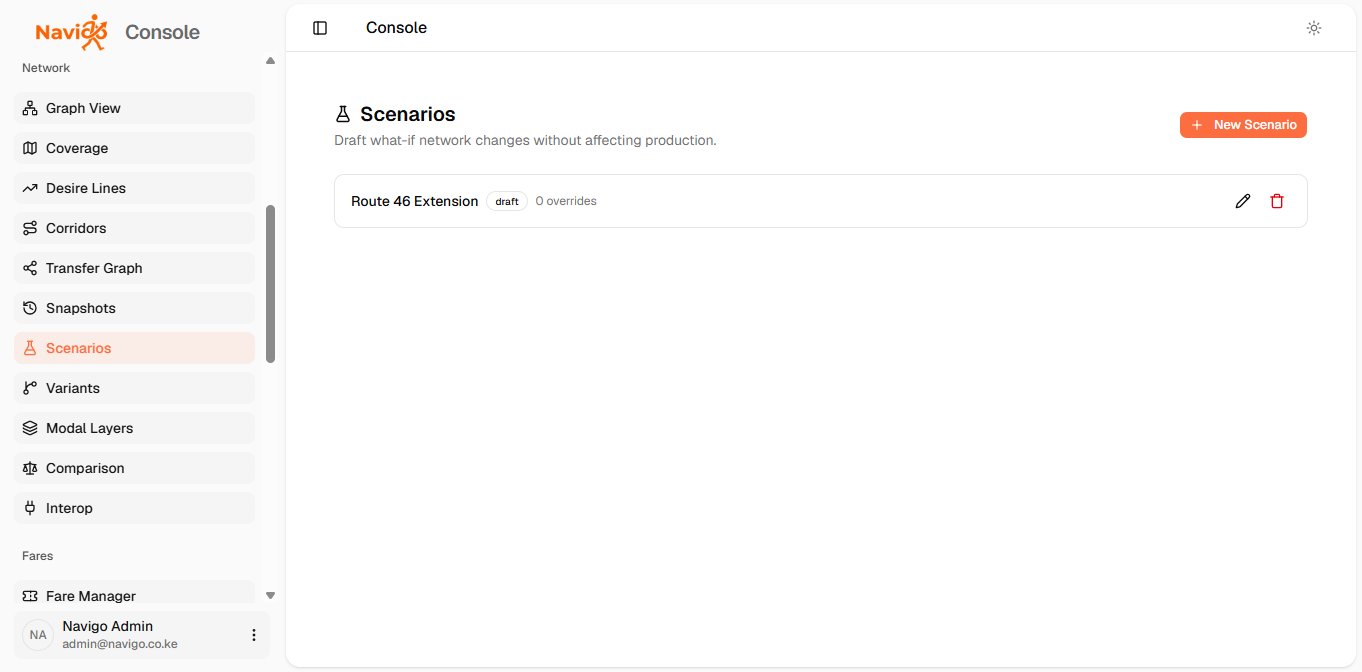Delete Route 46 Extension using trash icon
Viewport: 1362px width, 672px height.
pos(1277,201)
